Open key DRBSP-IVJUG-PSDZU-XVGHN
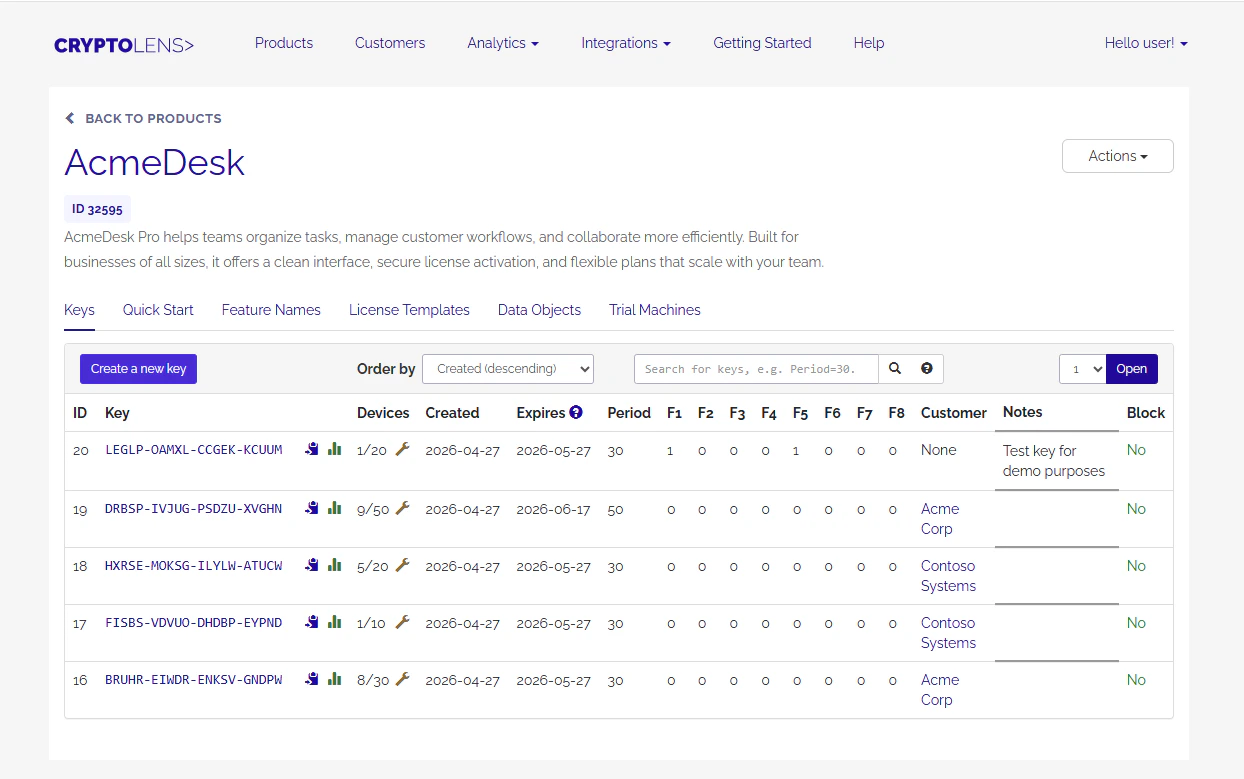This screenshot has height=779, width=1244. coord(194,508)
